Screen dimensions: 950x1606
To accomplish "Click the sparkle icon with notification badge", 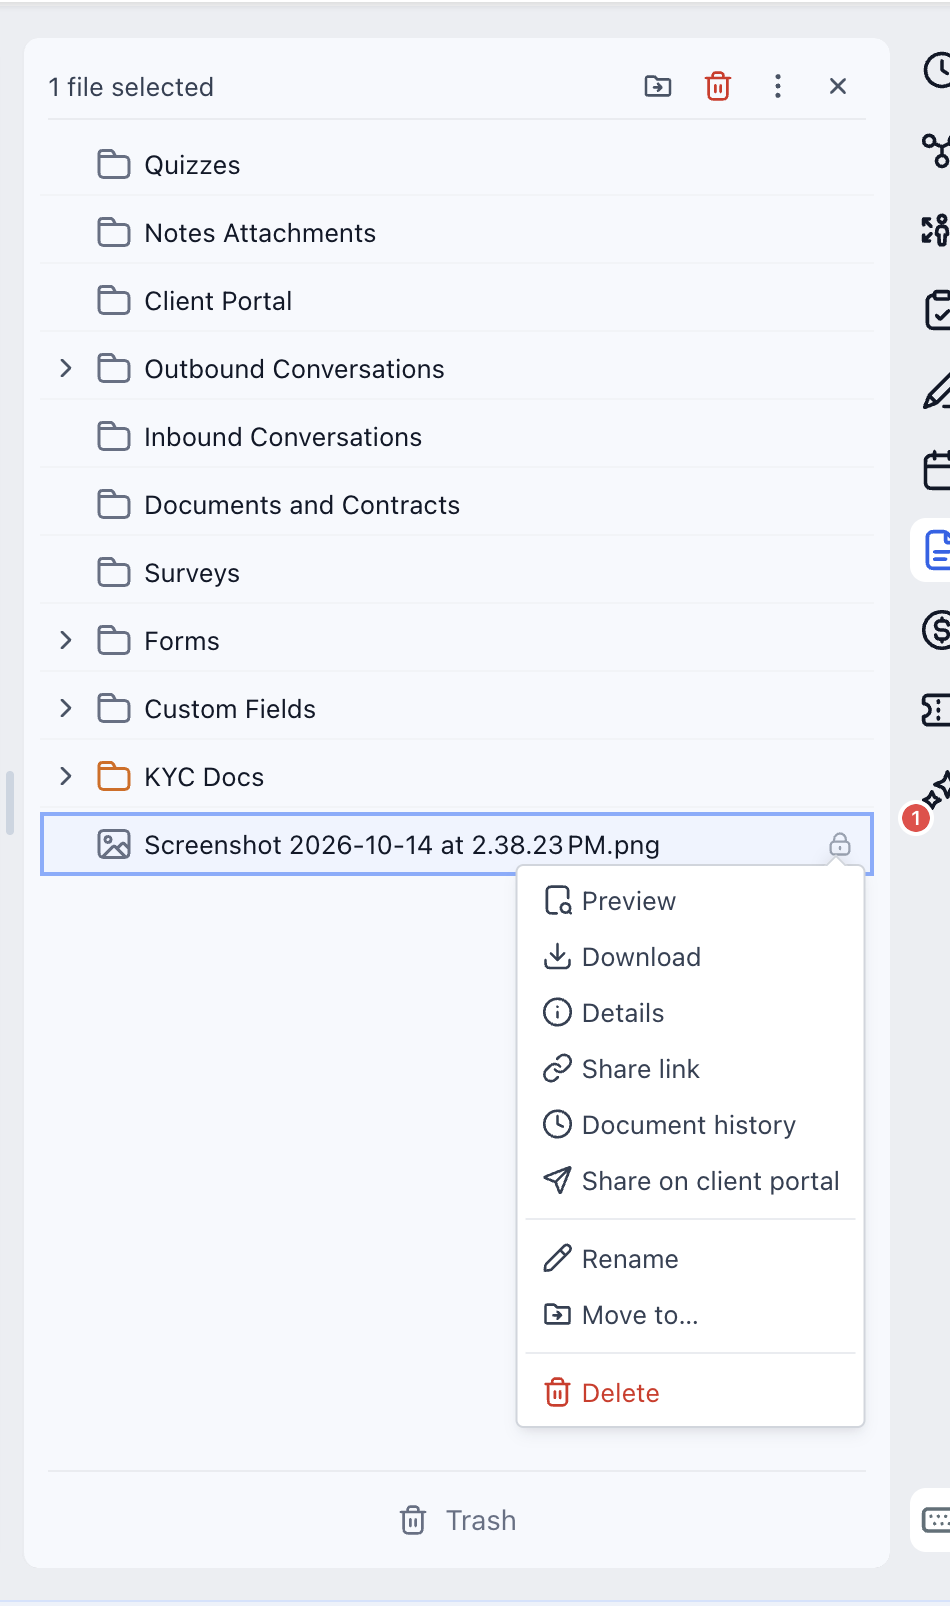I will (937, 792).
